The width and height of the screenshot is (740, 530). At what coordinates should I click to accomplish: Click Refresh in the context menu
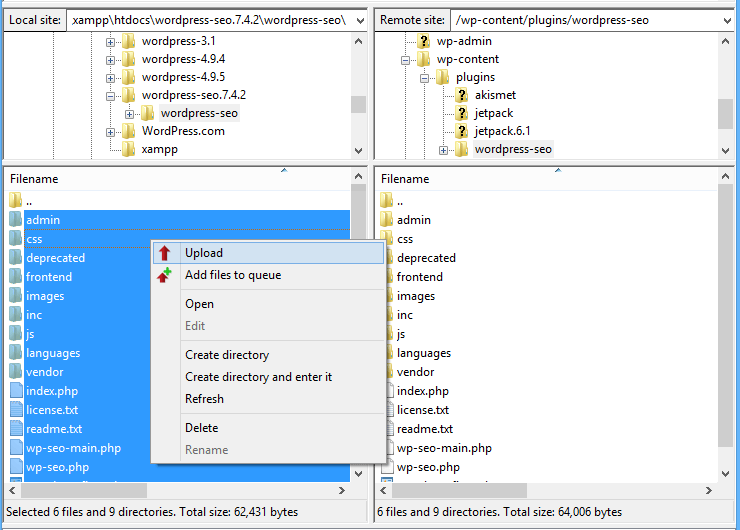(268, 399)
